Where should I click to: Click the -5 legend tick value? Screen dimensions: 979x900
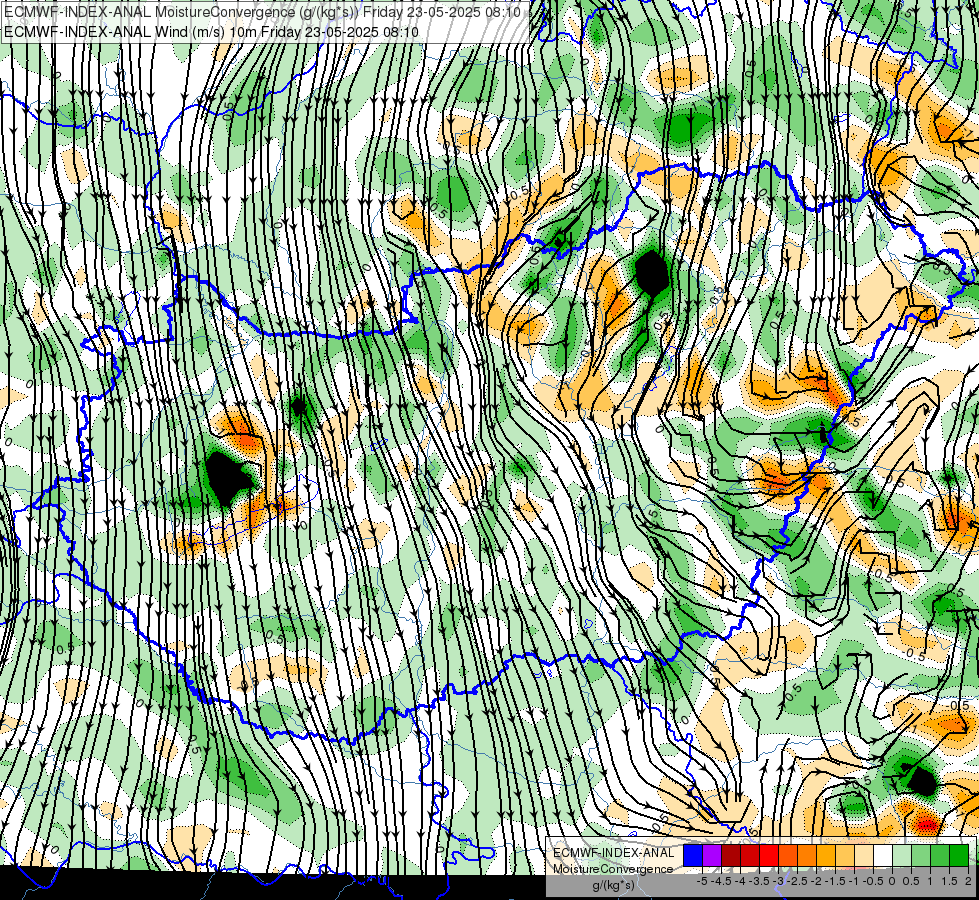(702, 881)
